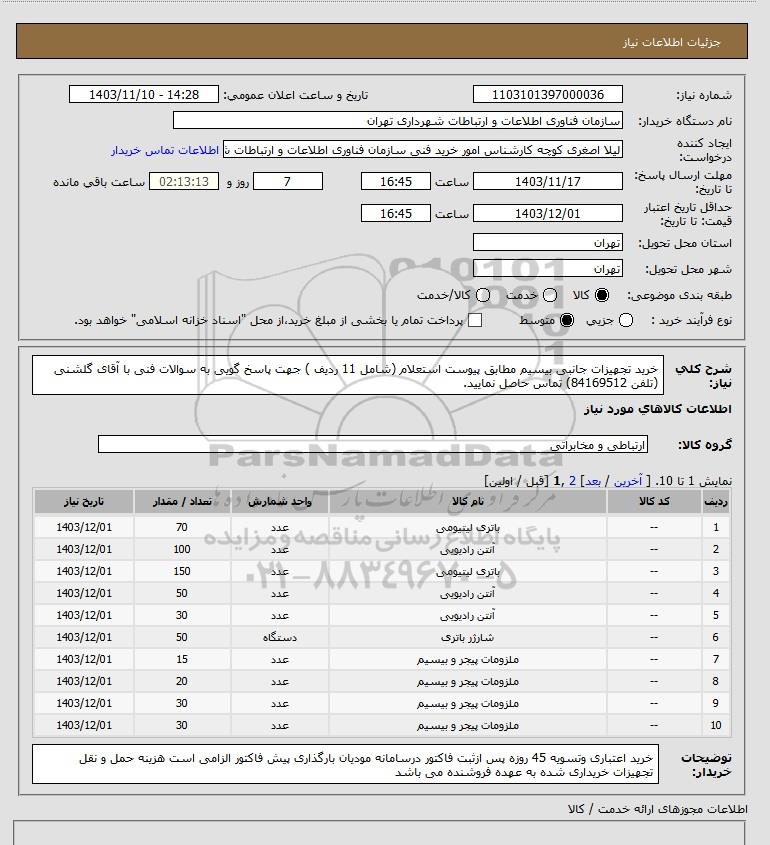This screenshot has width=770, height=845.
Task: Click the واحد شمارش column header
Action: [x=280, y=502]
